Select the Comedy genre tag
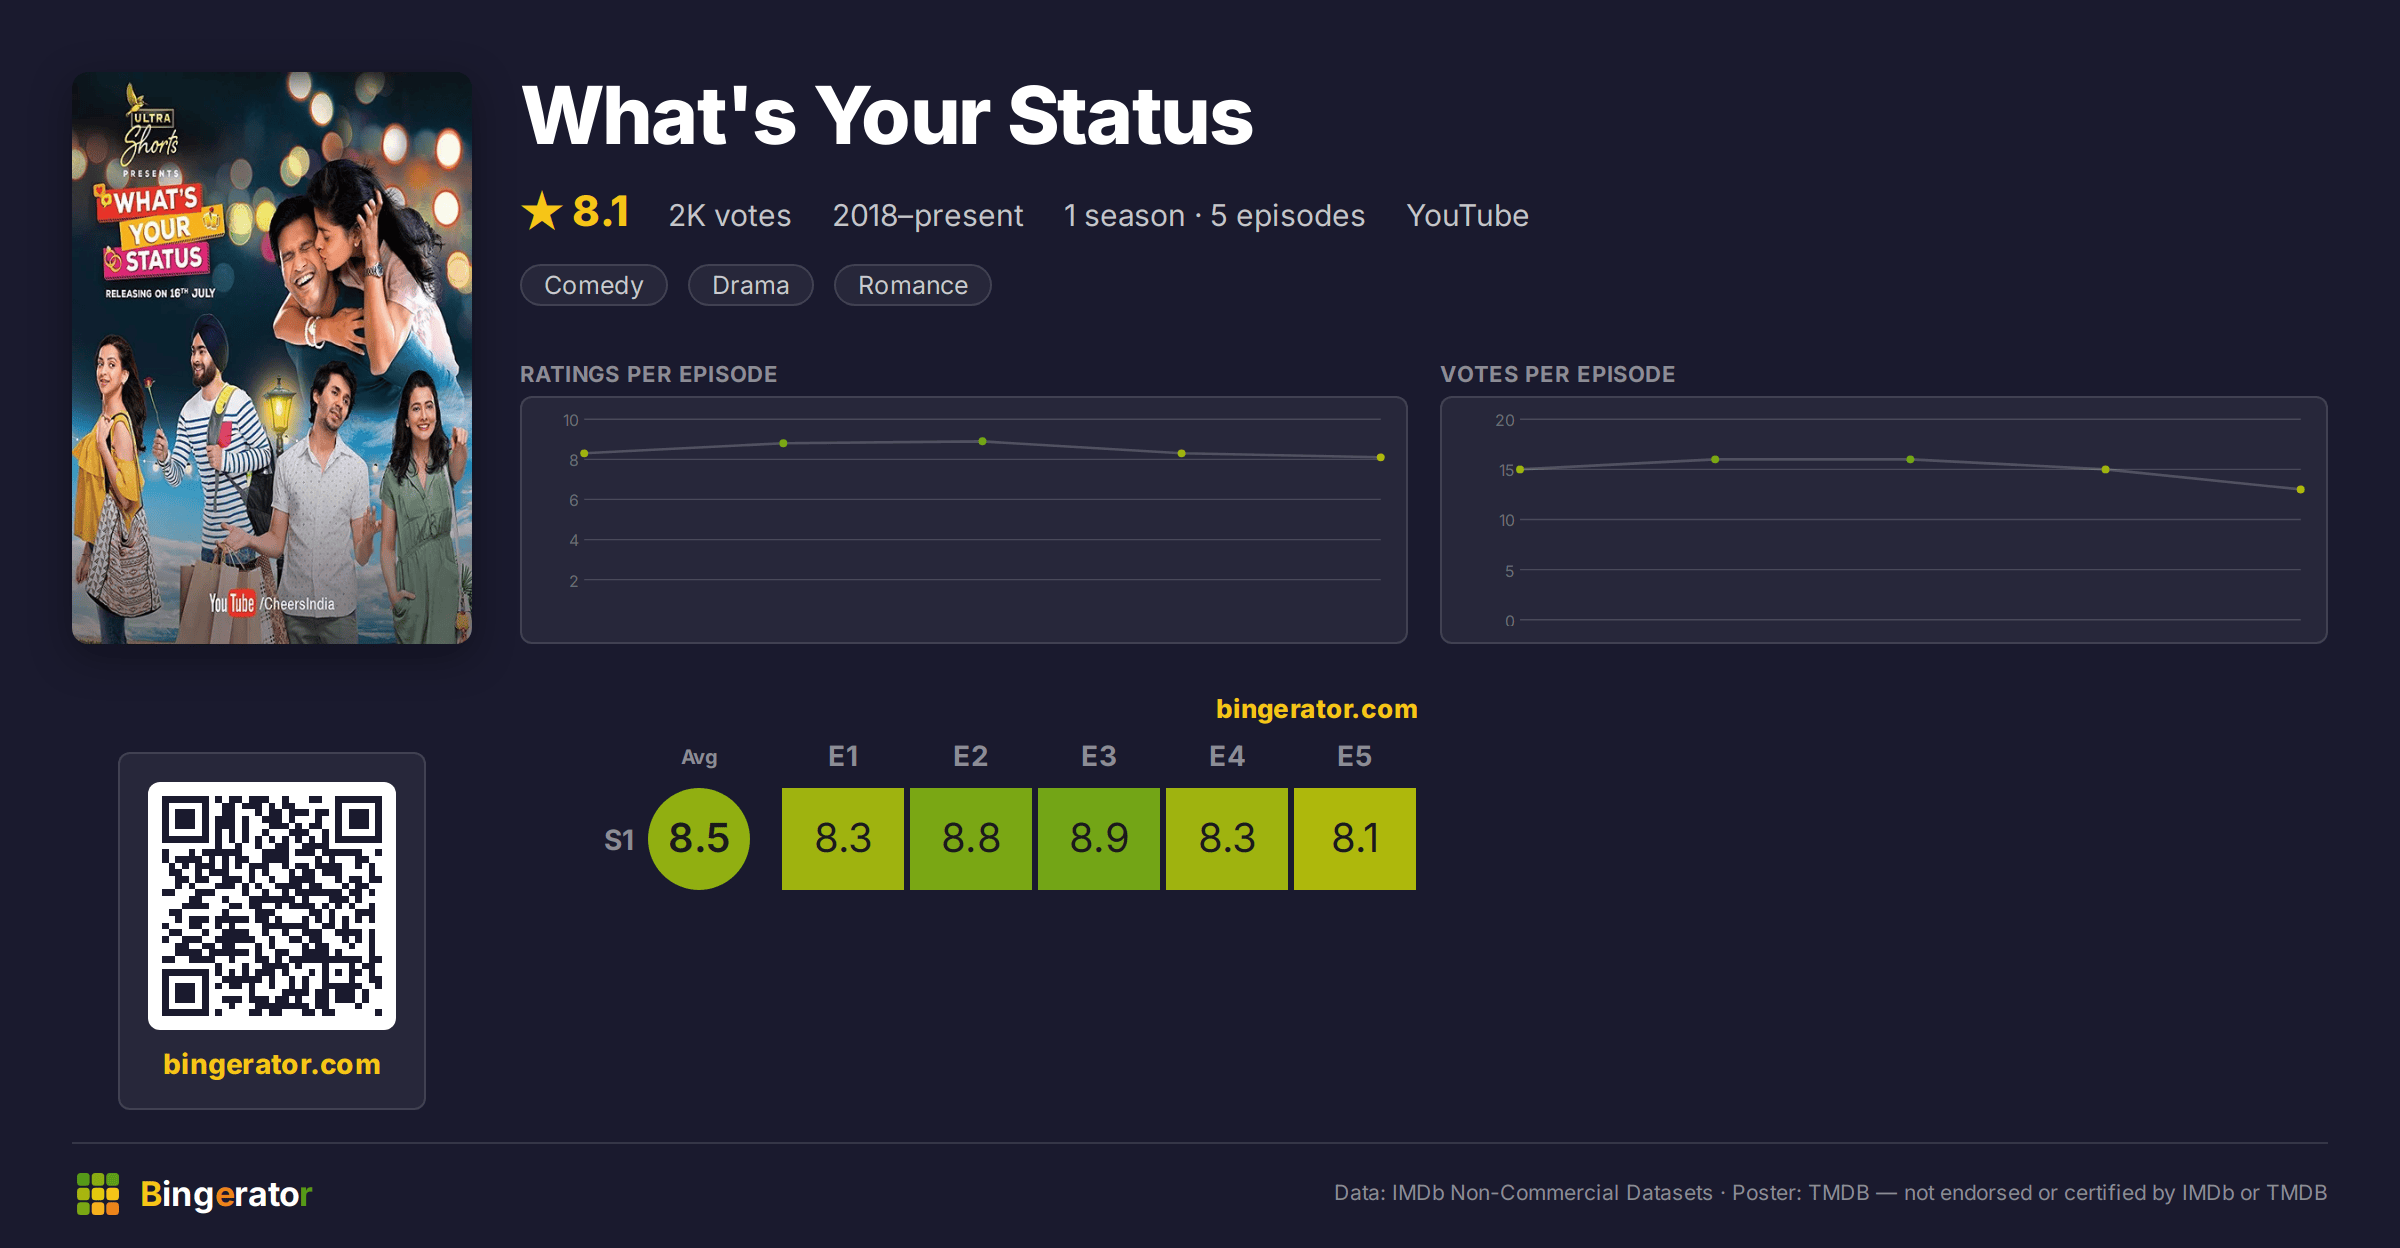Viewport: 2400px width, 1248px height. 594,285
